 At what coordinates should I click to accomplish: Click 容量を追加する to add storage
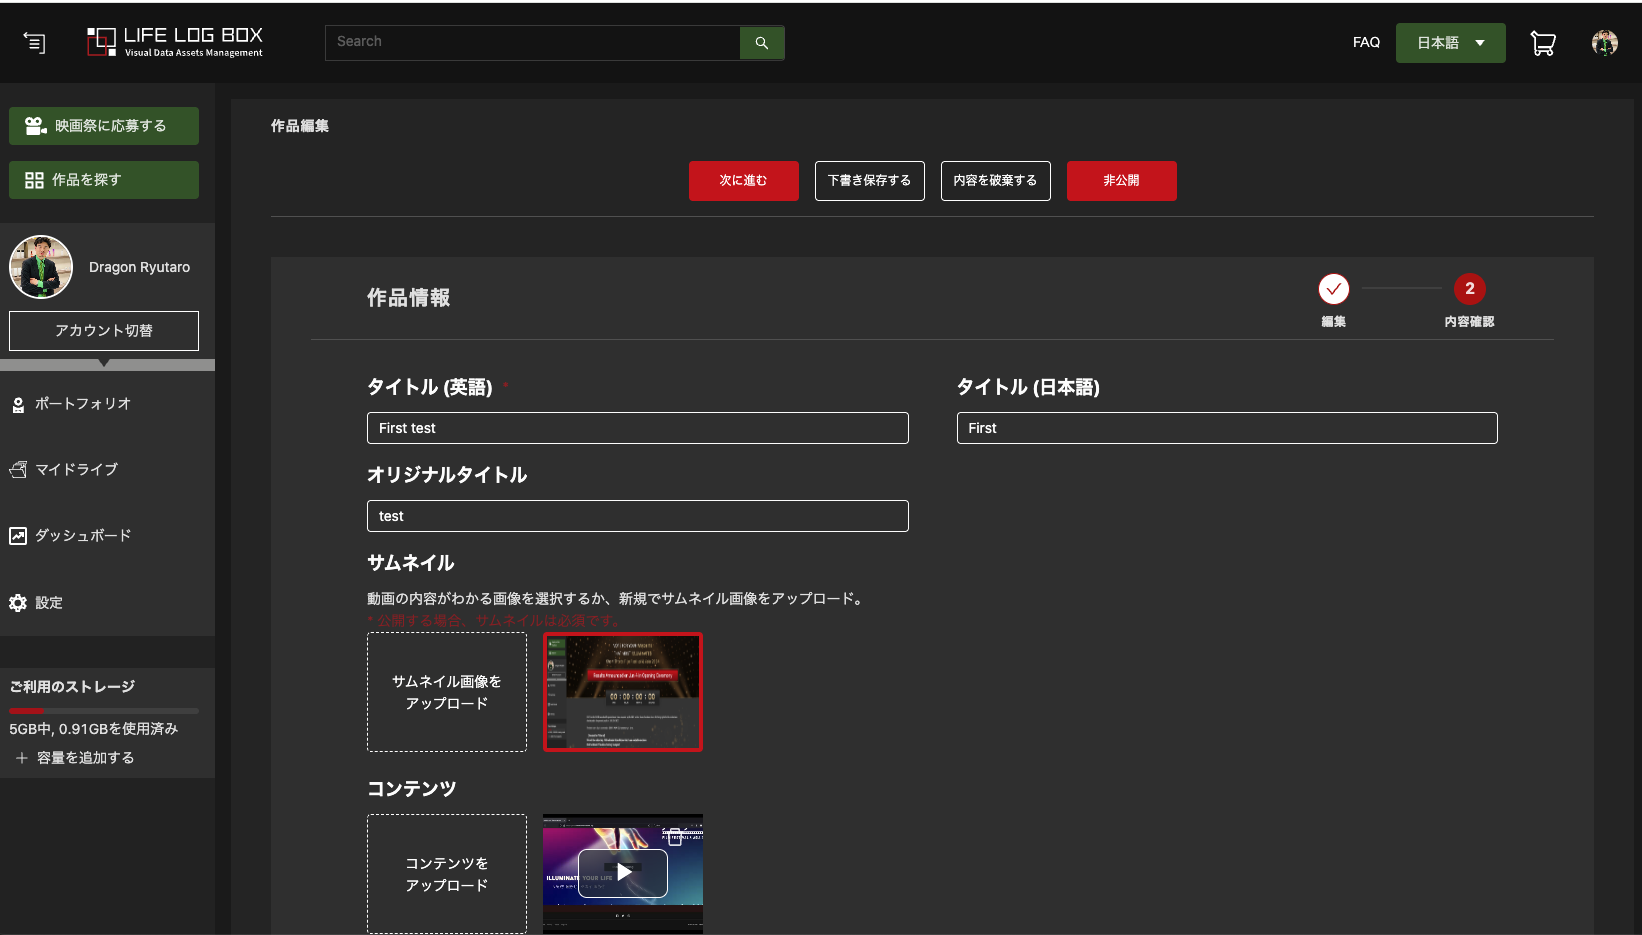[85, 758]
